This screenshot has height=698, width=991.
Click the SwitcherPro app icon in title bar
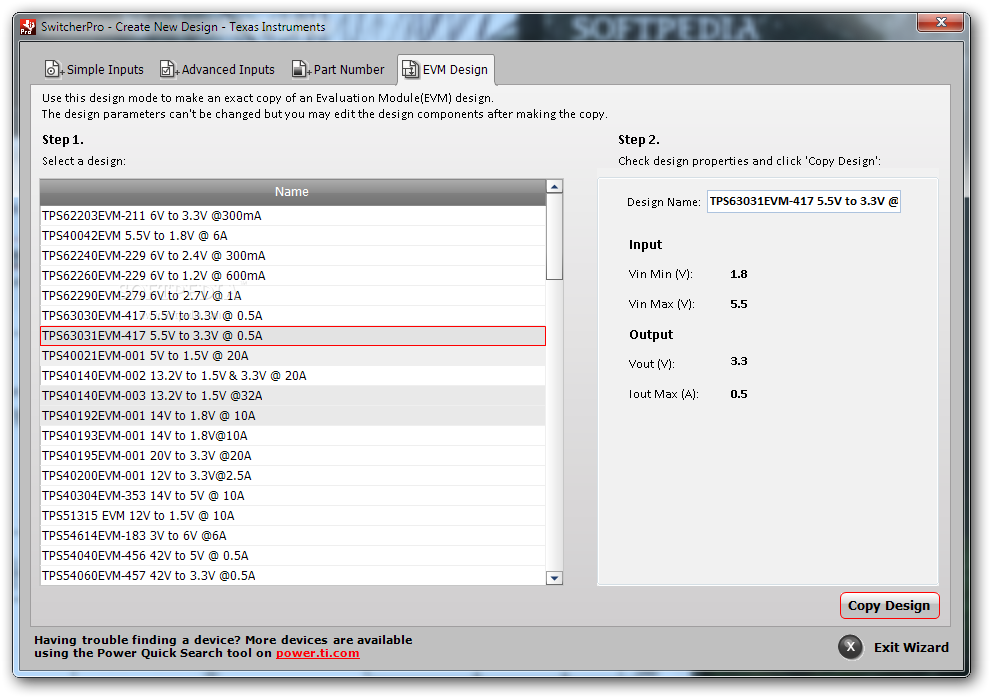[x=28, y=27]
